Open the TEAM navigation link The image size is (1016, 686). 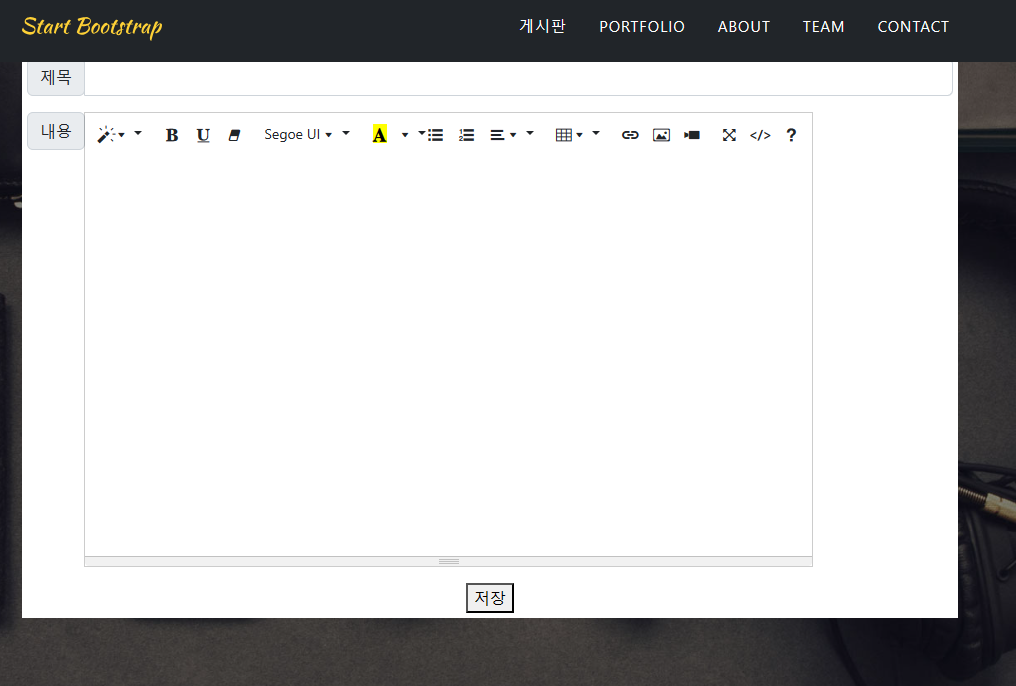pyautogui.click(x=824, y=27)
